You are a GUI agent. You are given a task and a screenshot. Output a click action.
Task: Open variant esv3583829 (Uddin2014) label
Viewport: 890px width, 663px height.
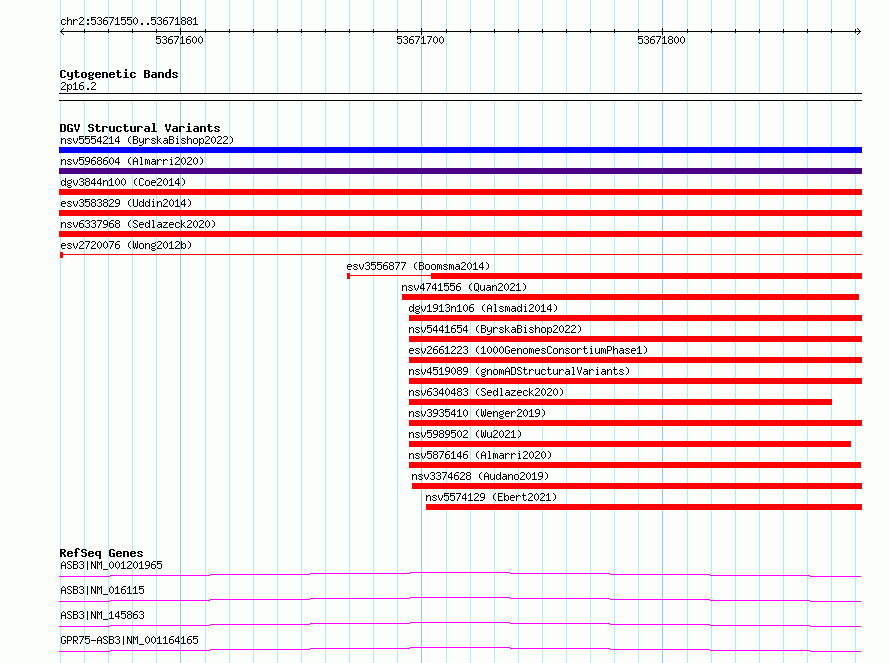pos(126,203)
